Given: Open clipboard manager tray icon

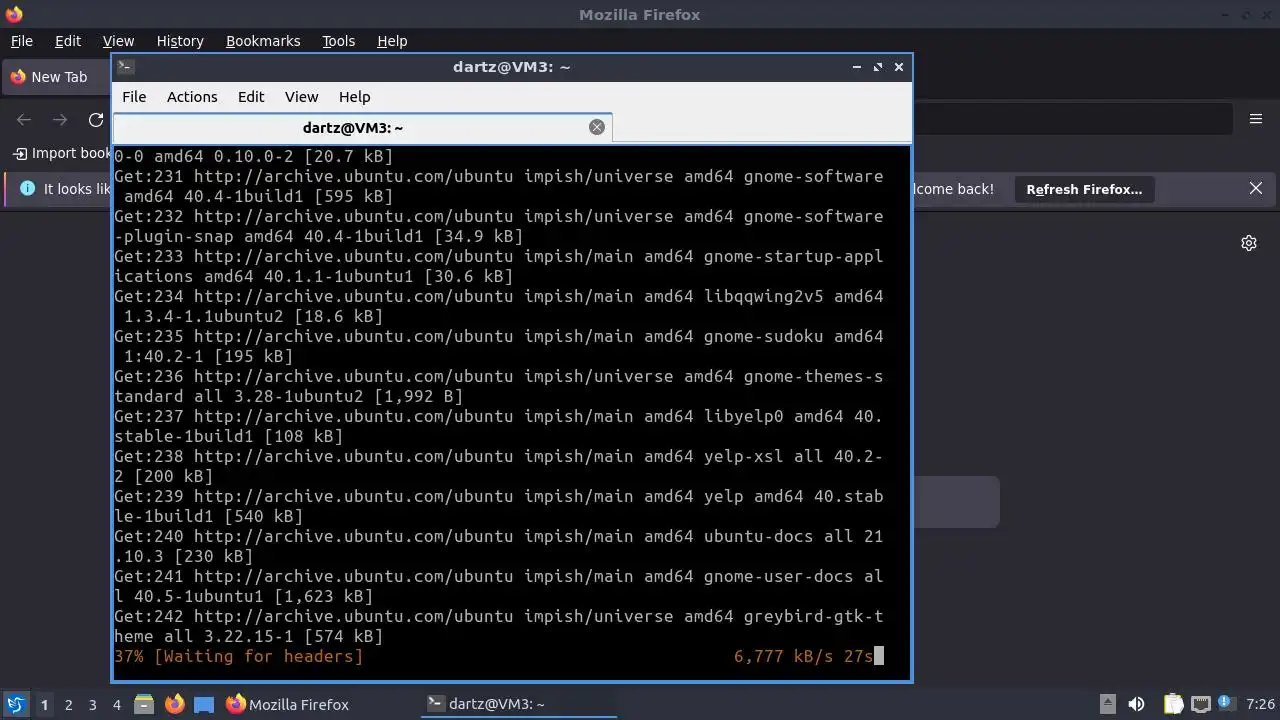Looking at the screenshot, I should pos(1173,704).
